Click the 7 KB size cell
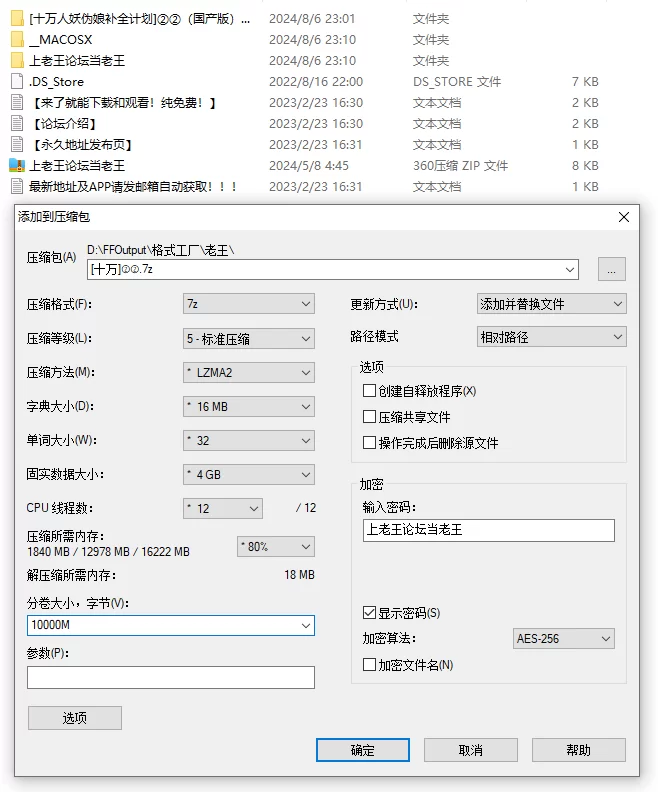The width and height of the screenshot is (658, 792). pos(585,82)
